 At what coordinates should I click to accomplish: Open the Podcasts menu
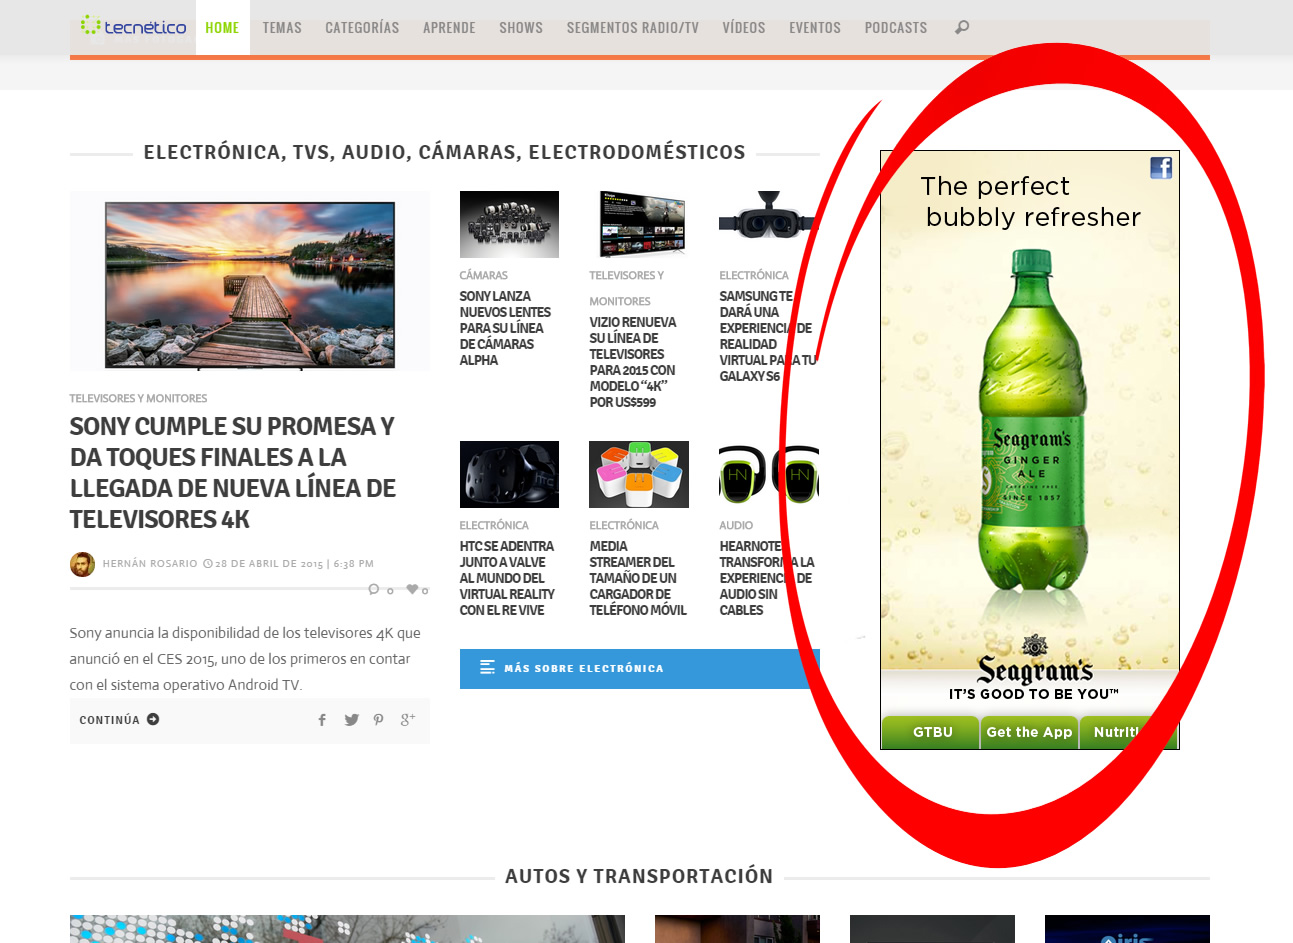pos(896,28)
